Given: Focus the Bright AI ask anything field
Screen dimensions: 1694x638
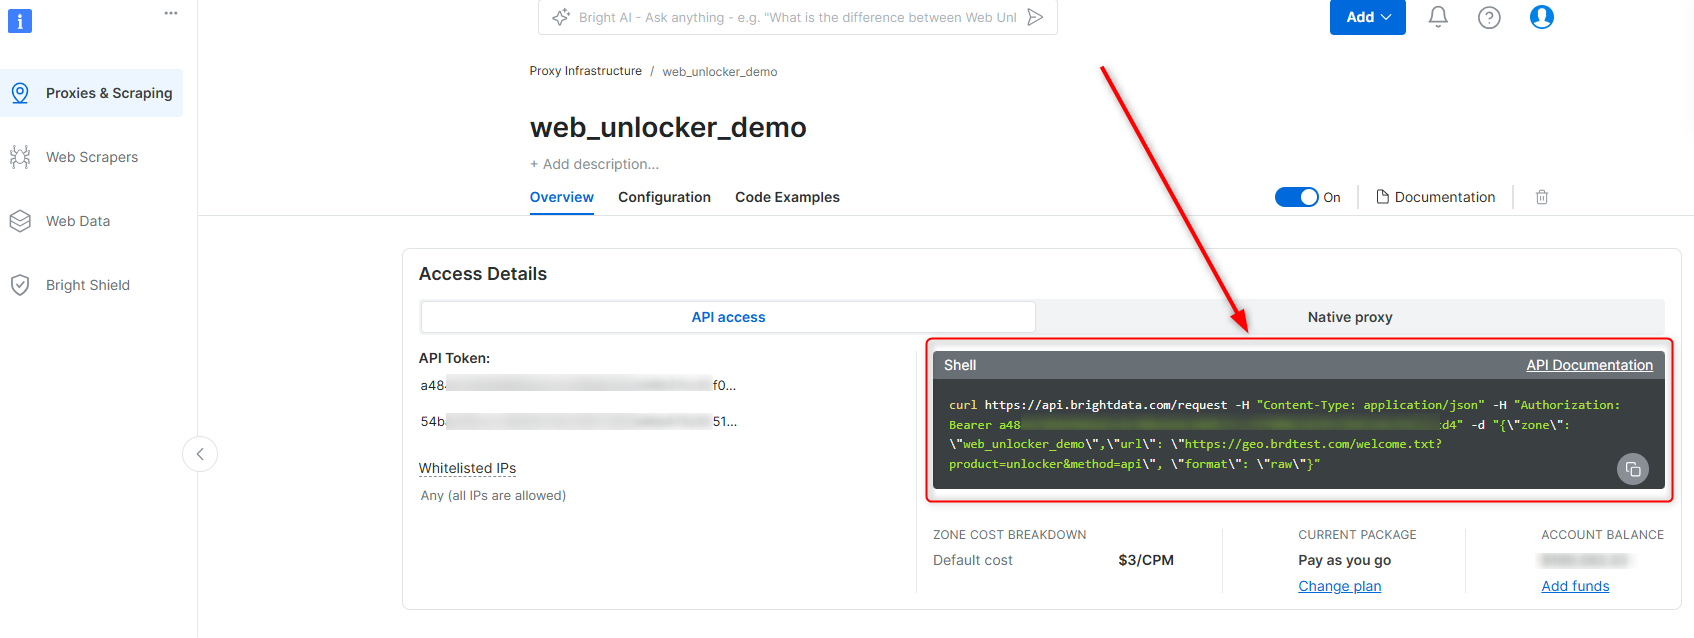Looking at the screenshot, I should click(x=797, y=17).
